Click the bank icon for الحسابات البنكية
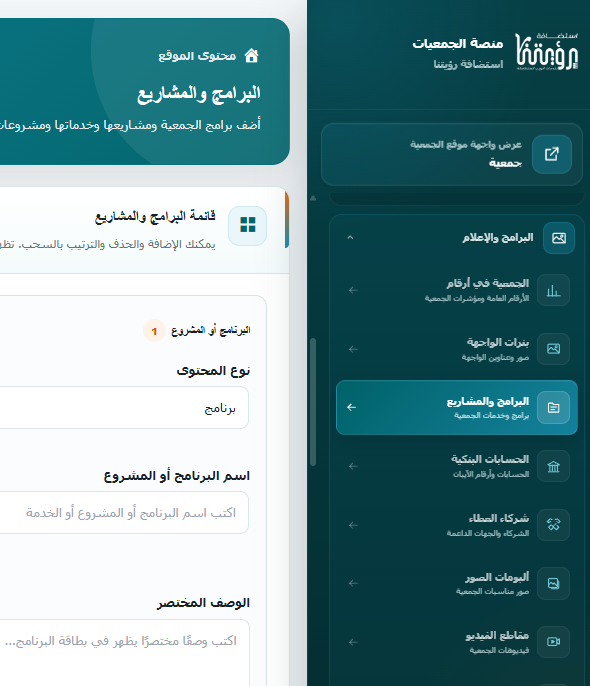Image resolution: width=590 pixels, height=686 pixels. pos(553,466)
